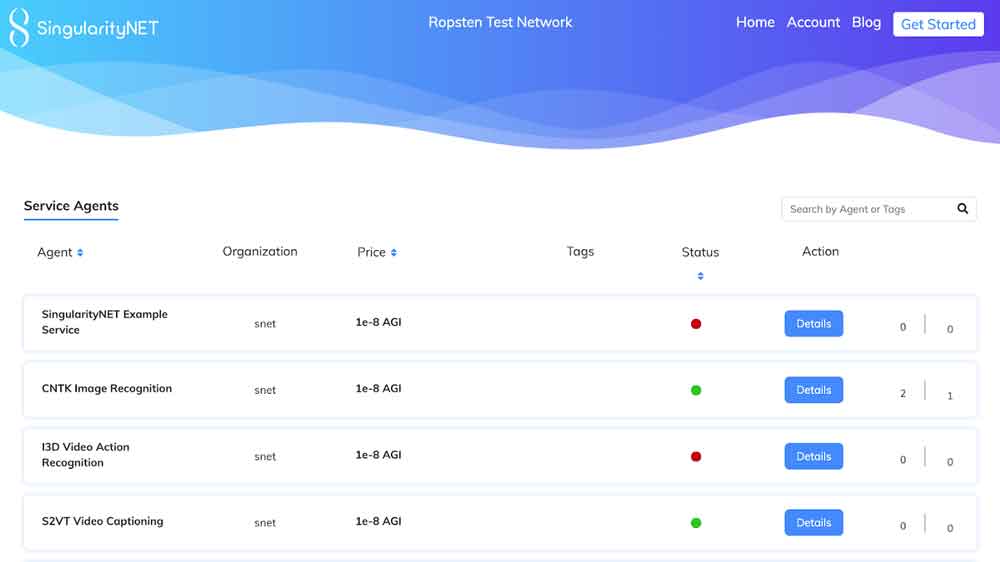Select the Service Agents tab
This screenshot has width=1000, height=562.
click(x=71, y=206)
